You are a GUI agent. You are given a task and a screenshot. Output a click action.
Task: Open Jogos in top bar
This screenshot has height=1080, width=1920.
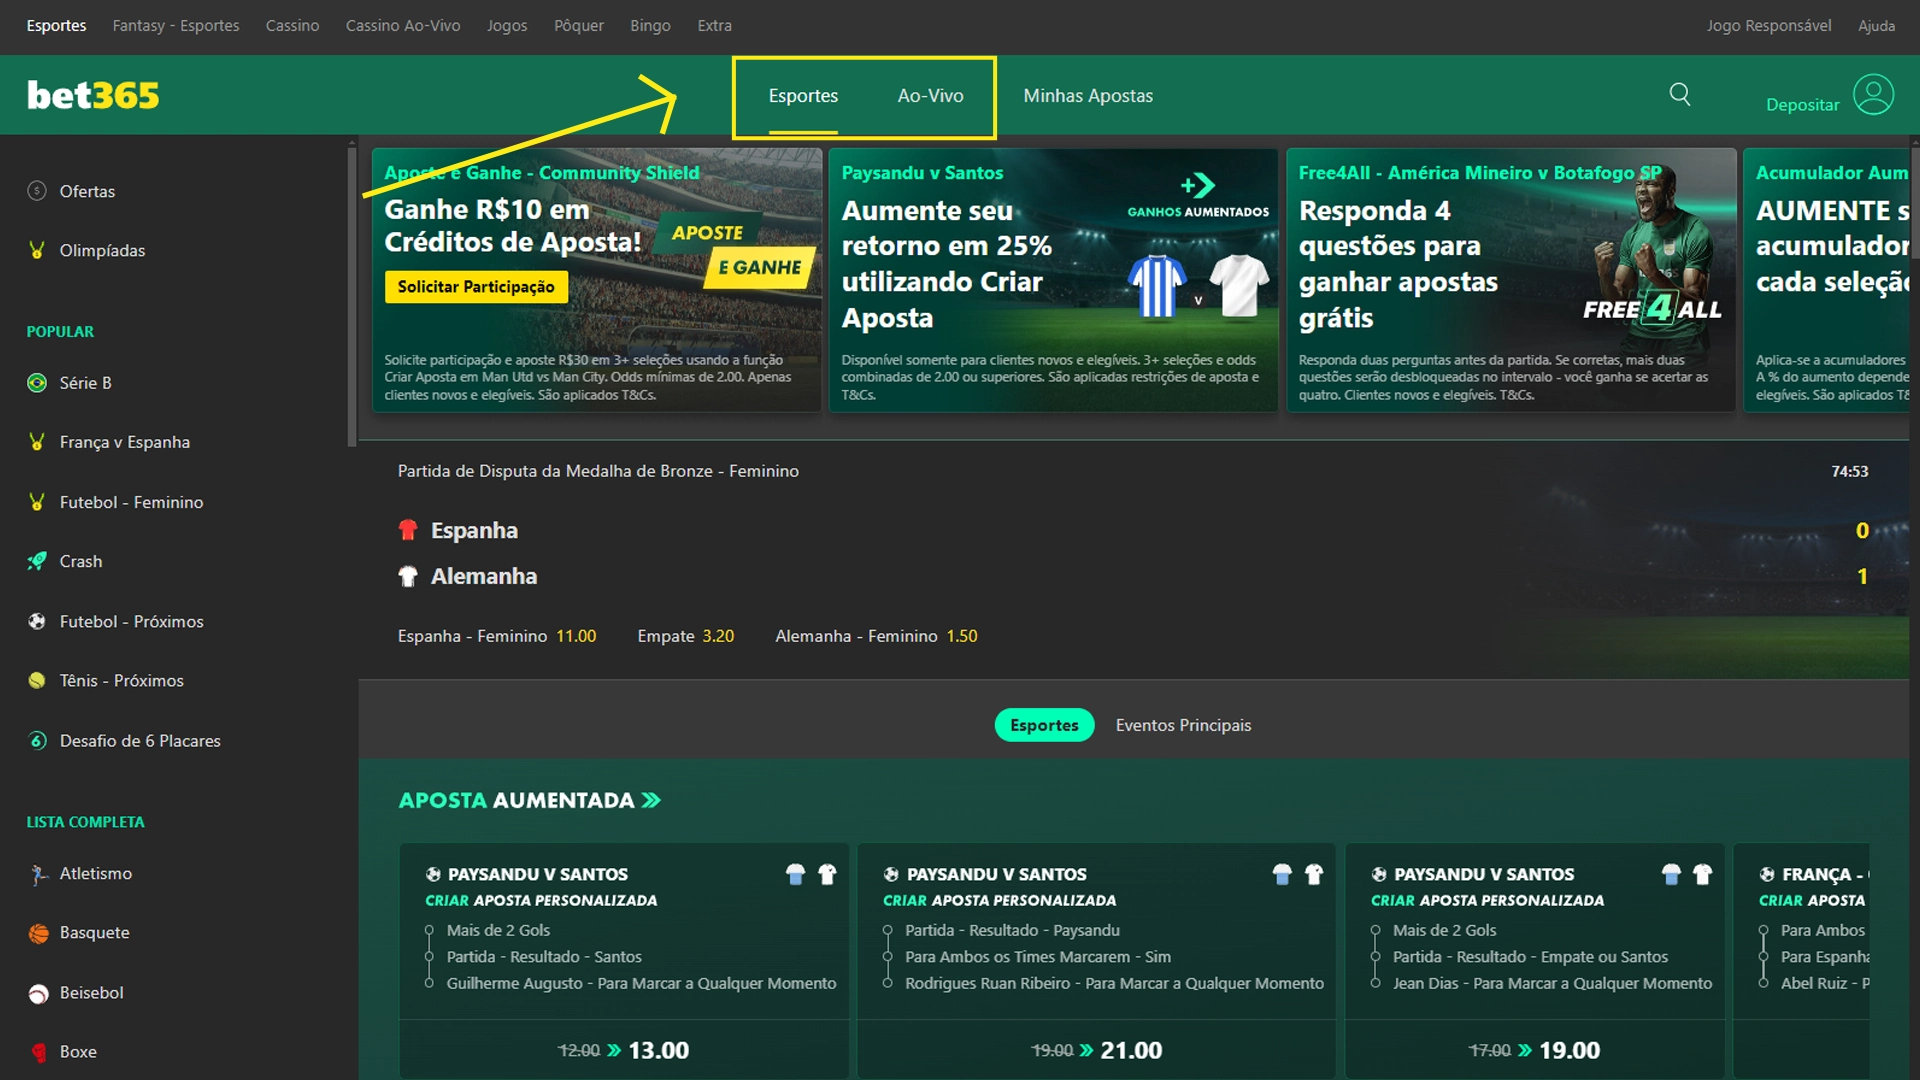point(507,26)
